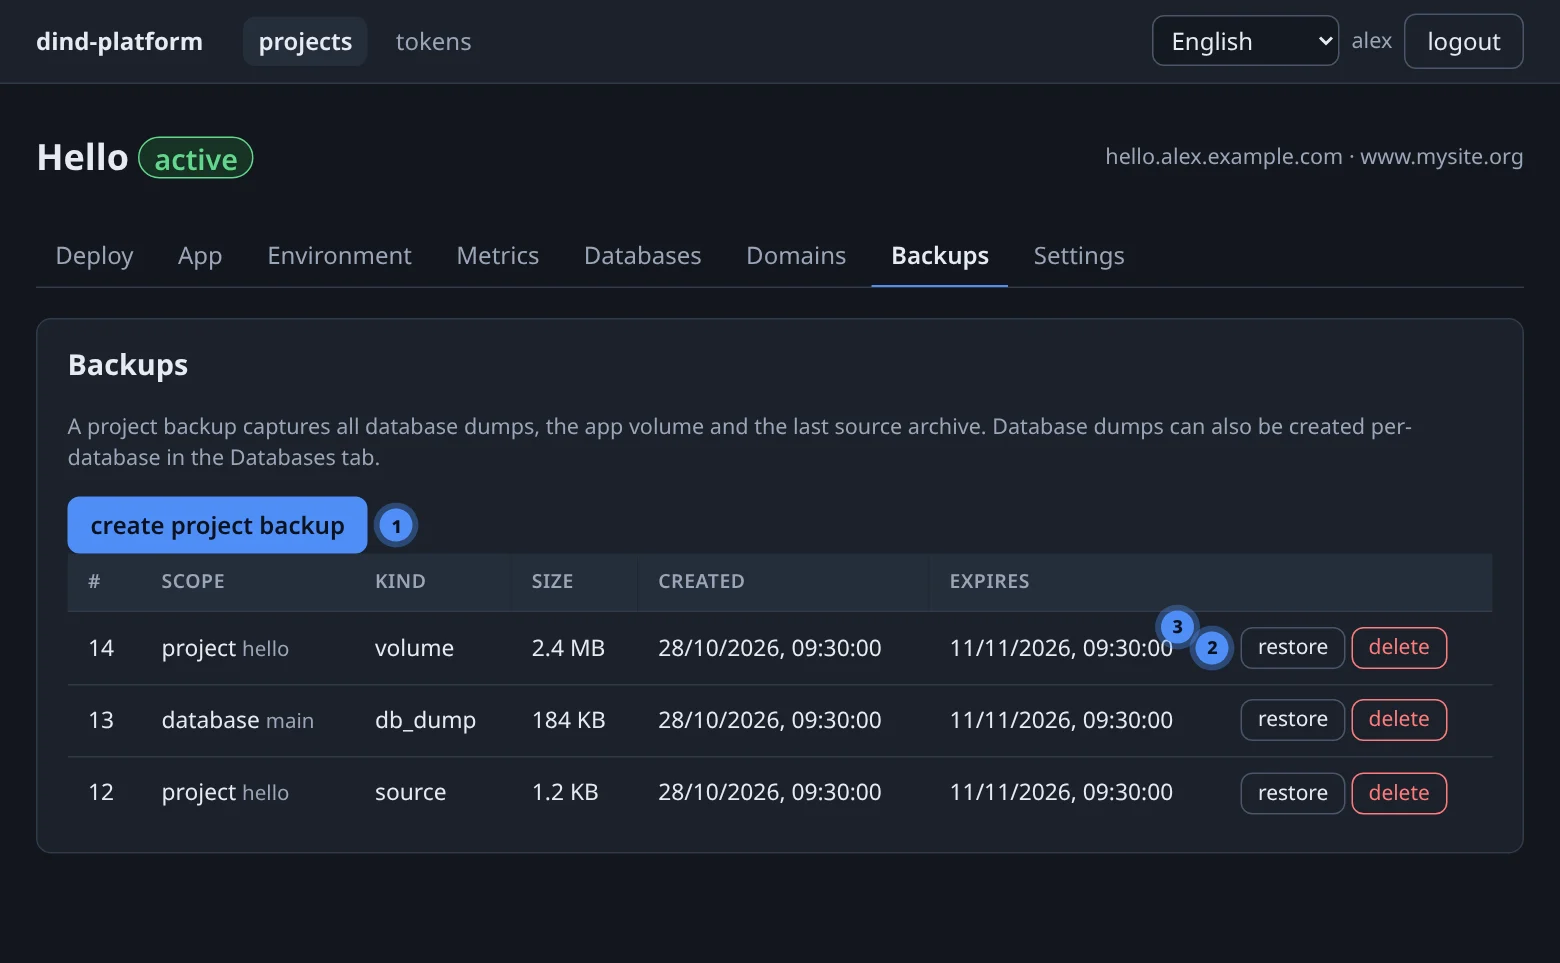Click the SIZE column header
This screenshot has width=1560, height=963.
(x=552, y=581)
